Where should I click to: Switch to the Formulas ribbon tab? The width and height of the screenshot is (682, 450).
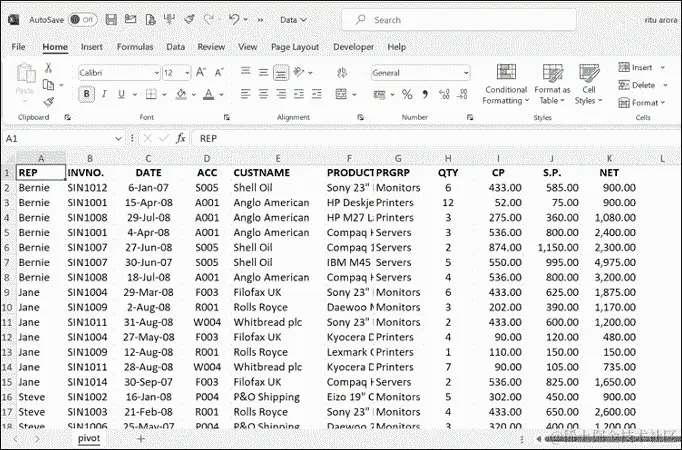[x=135, y=47]
